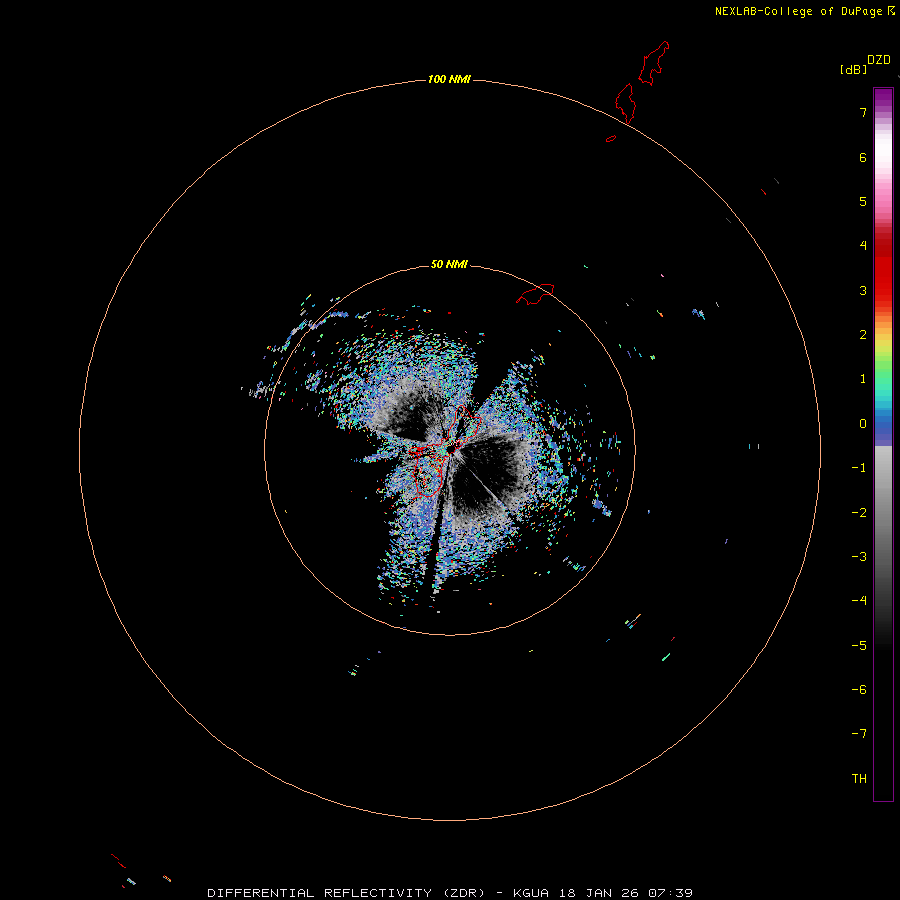
Task: Select the 2 value on dB scale
Action: coord(863,335)
